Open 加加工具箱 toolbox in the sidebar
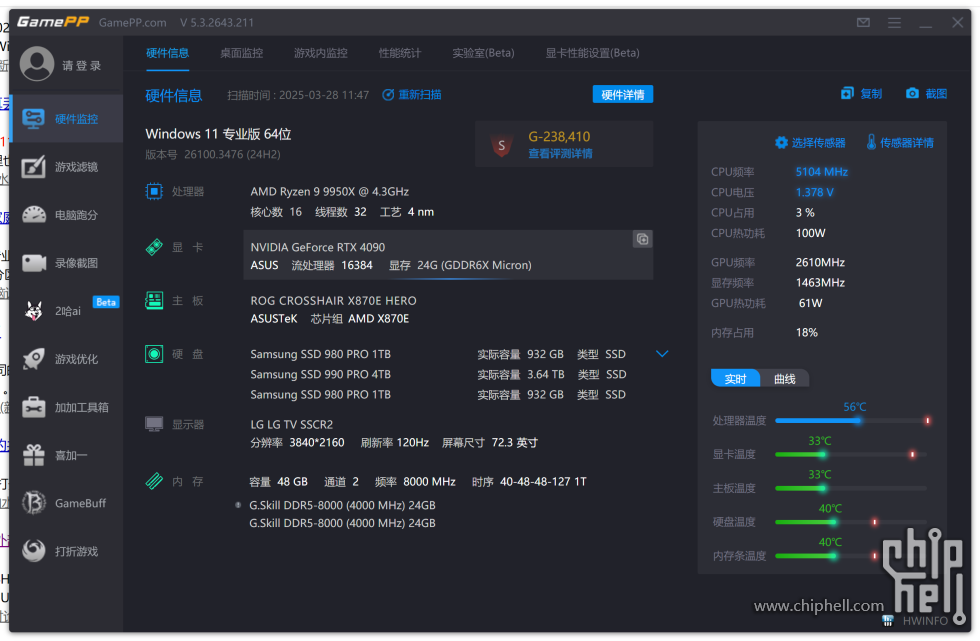Image resolution: width=980 pixels, height=641 pixels. [x=66, y=407]
